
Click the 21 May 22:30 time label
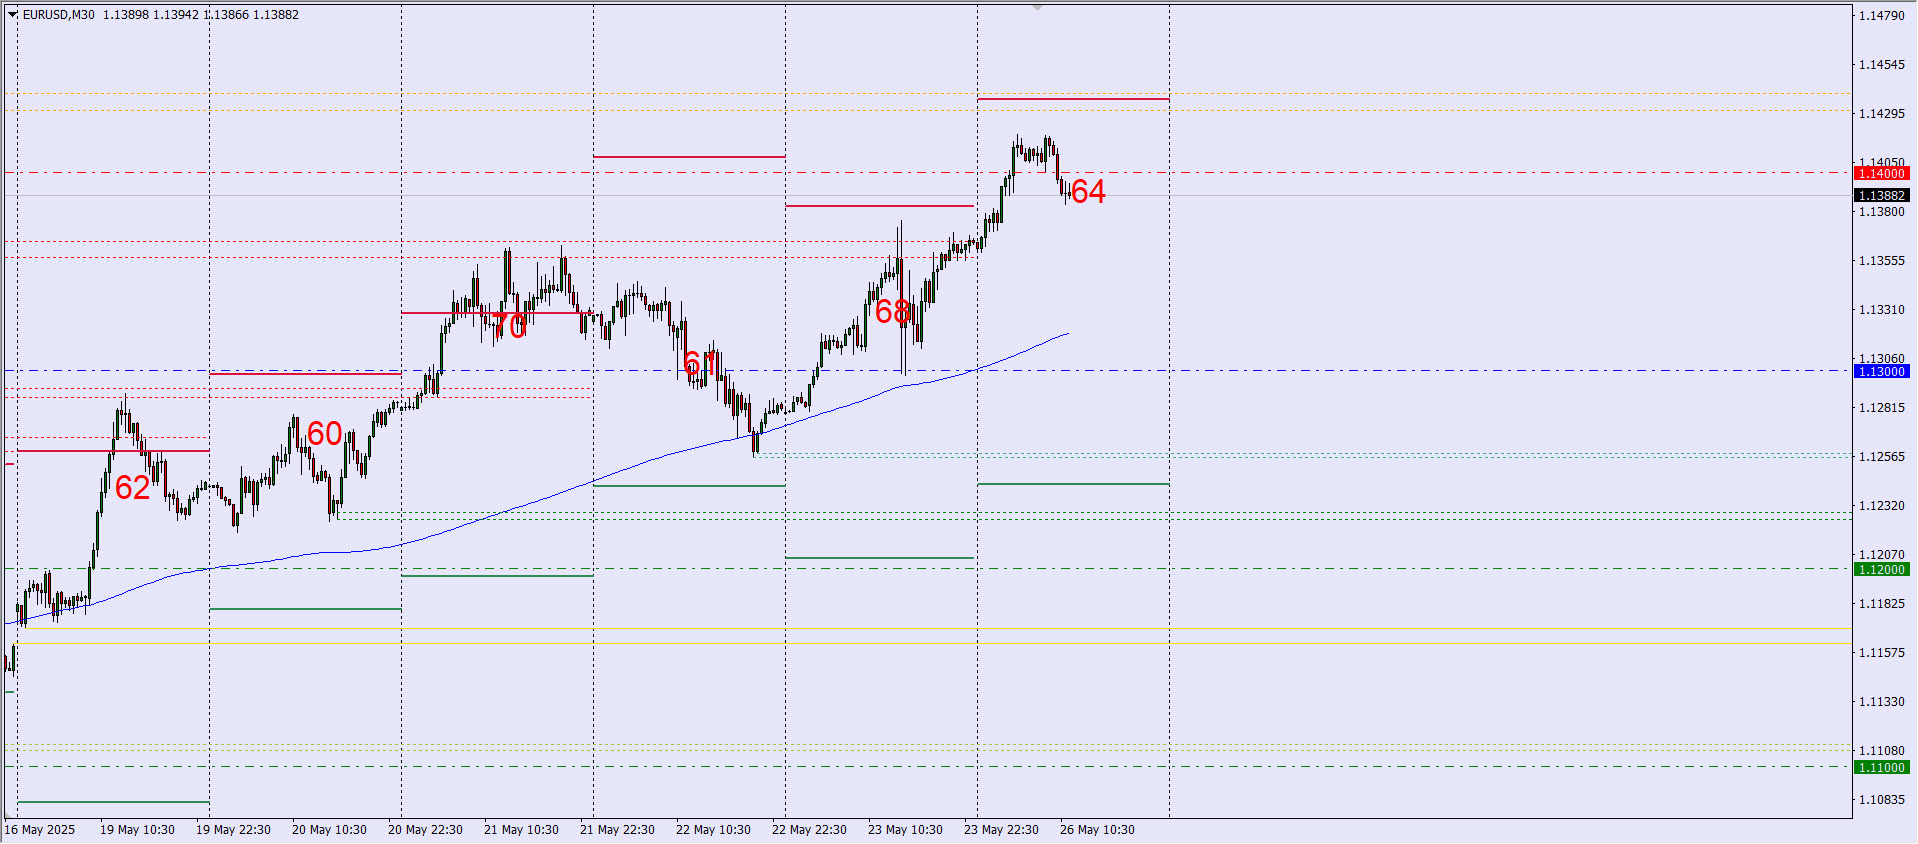pos(617,830)
